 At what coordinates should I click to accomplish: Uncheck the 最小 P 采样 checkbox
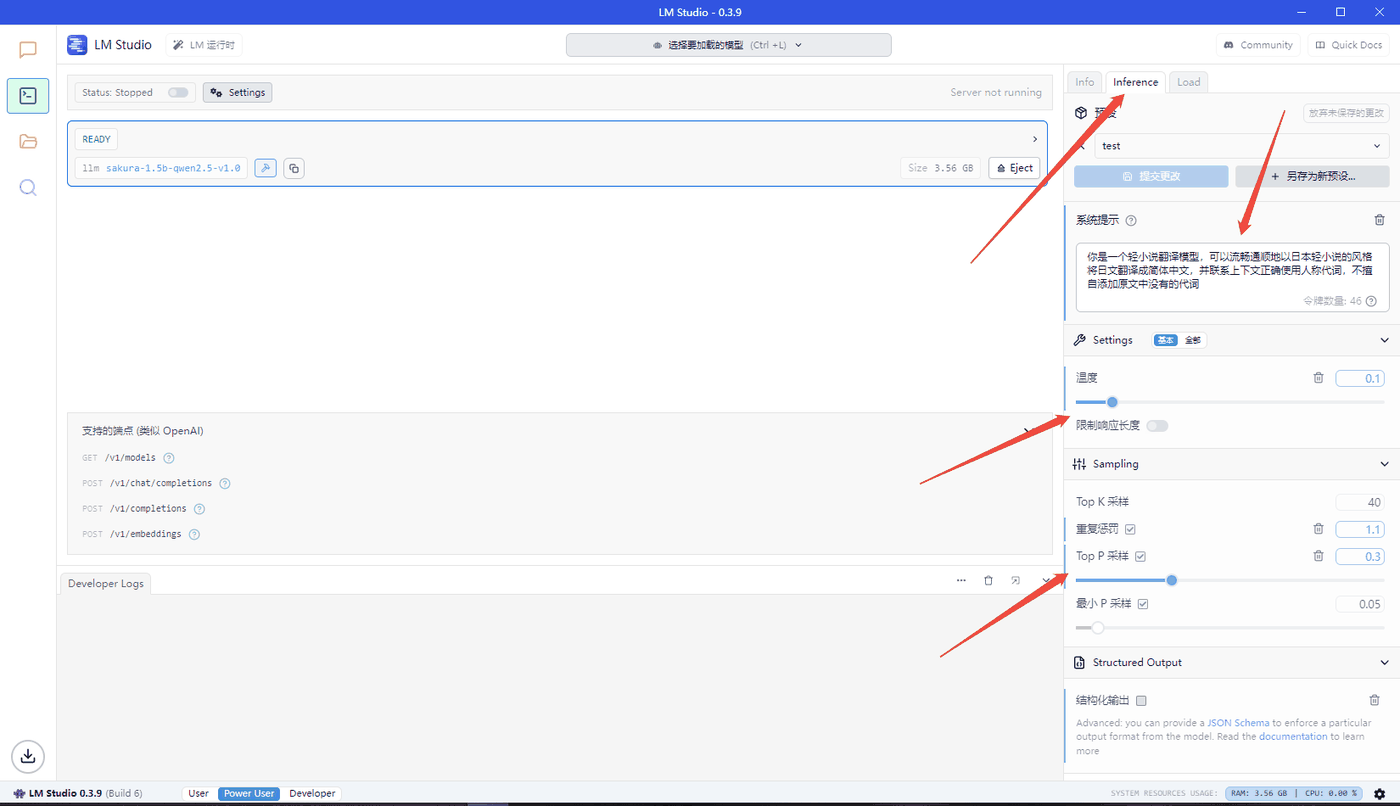coord(1143,604)
